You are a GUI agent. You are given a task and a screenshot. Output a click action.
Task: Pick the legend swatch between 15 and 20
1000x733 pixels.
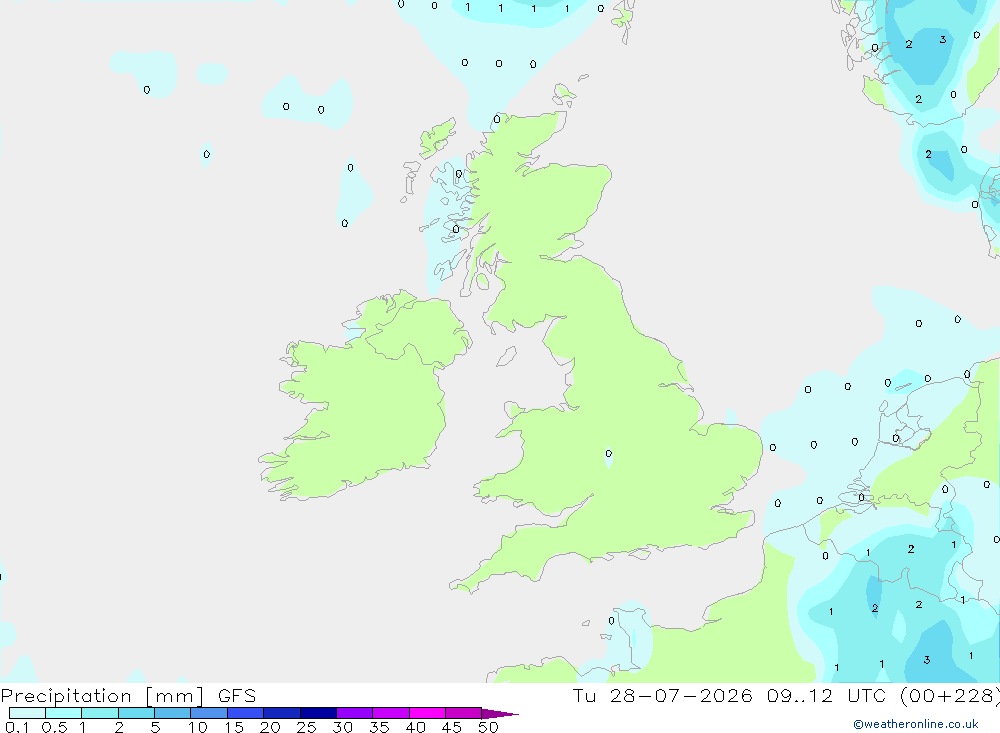246,713
